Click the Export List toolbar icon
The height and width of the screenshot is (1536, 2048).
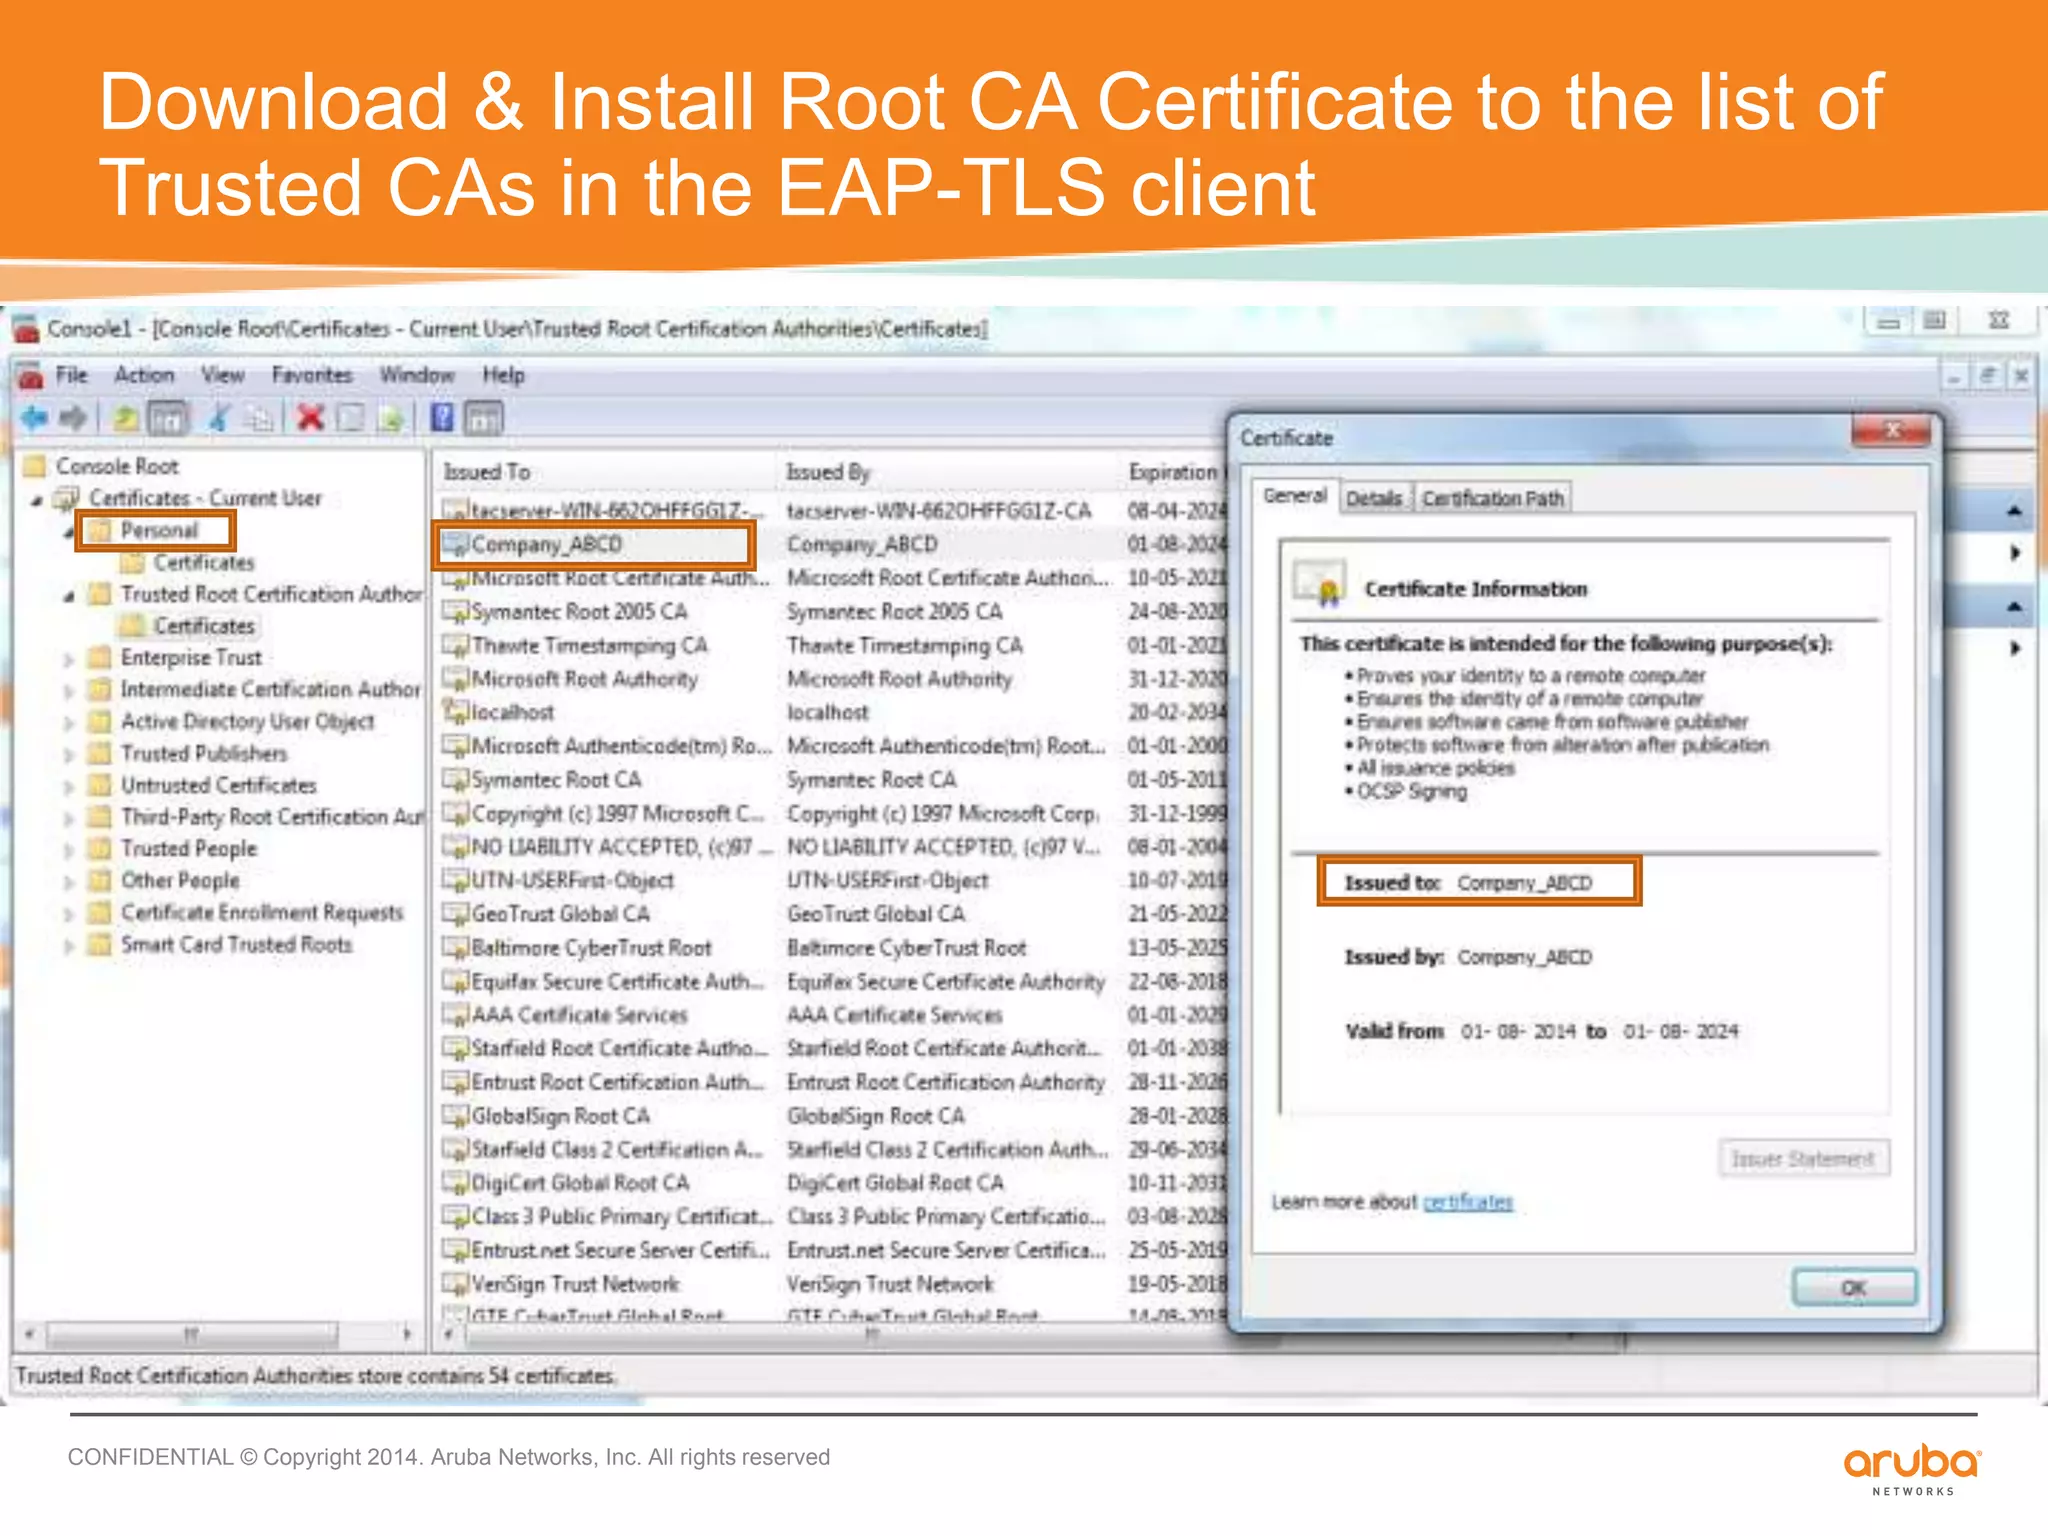[x=391, y=418]
